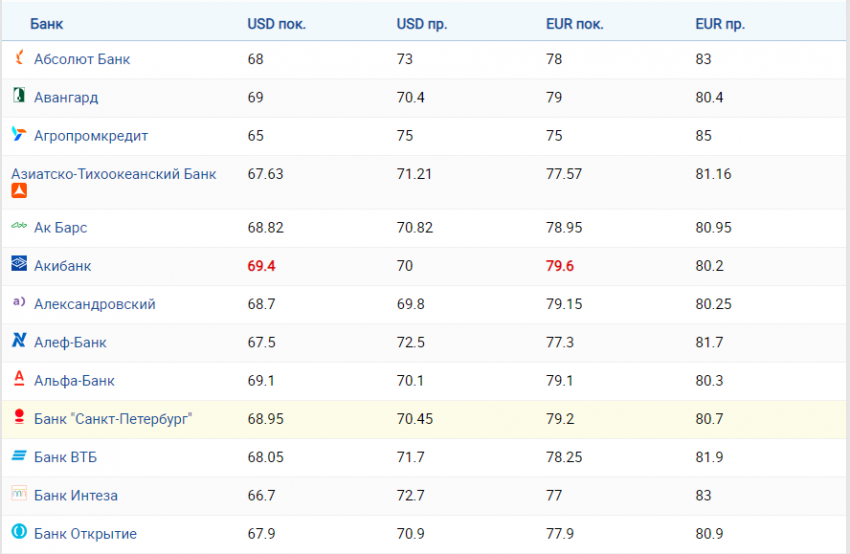
Task: Select Алеф-Банк USD sell 72.5
Action: (410, 343)
